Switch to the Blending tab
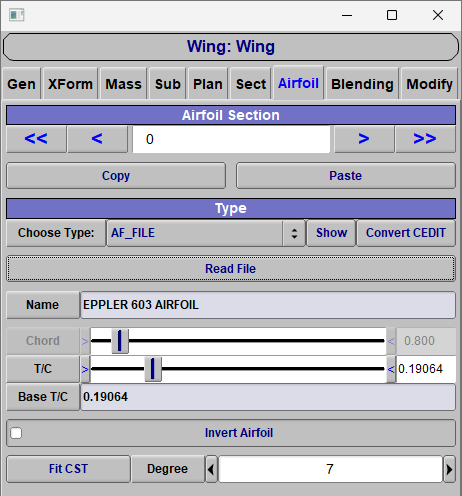Screen dimensions: 462x496 [362, 84]
